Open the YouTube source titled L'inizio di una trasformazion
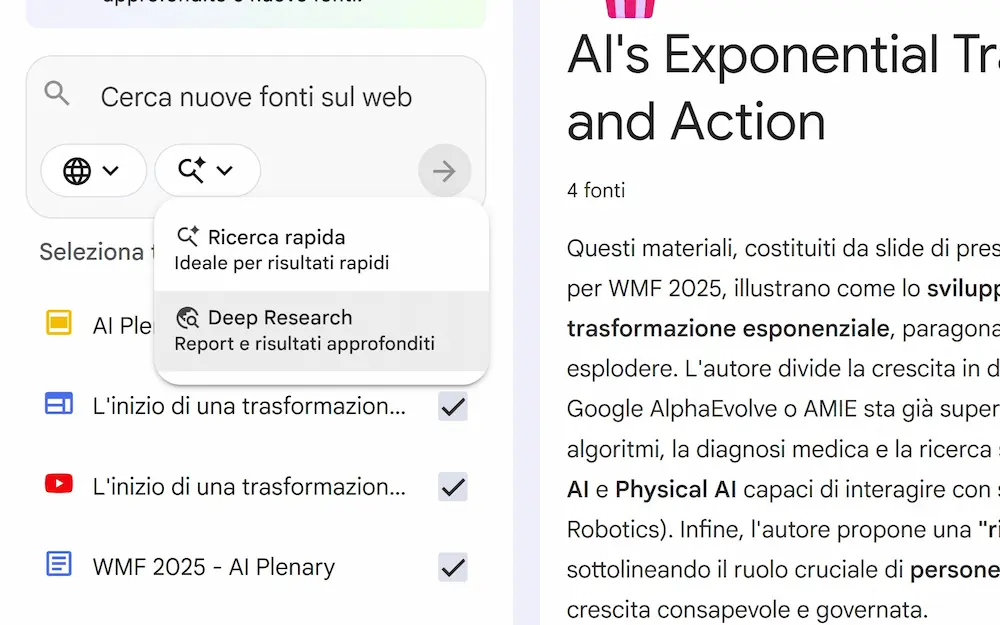1000x625 pixels. [249, 487]
